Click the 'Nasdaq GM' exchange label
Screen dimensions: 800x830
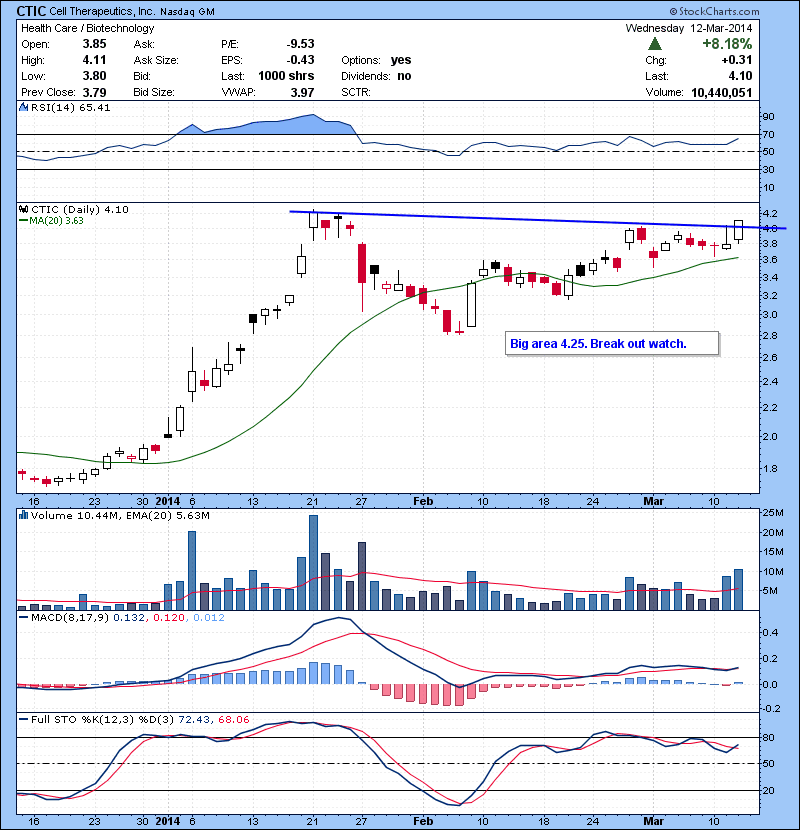[x=187, y=12]
